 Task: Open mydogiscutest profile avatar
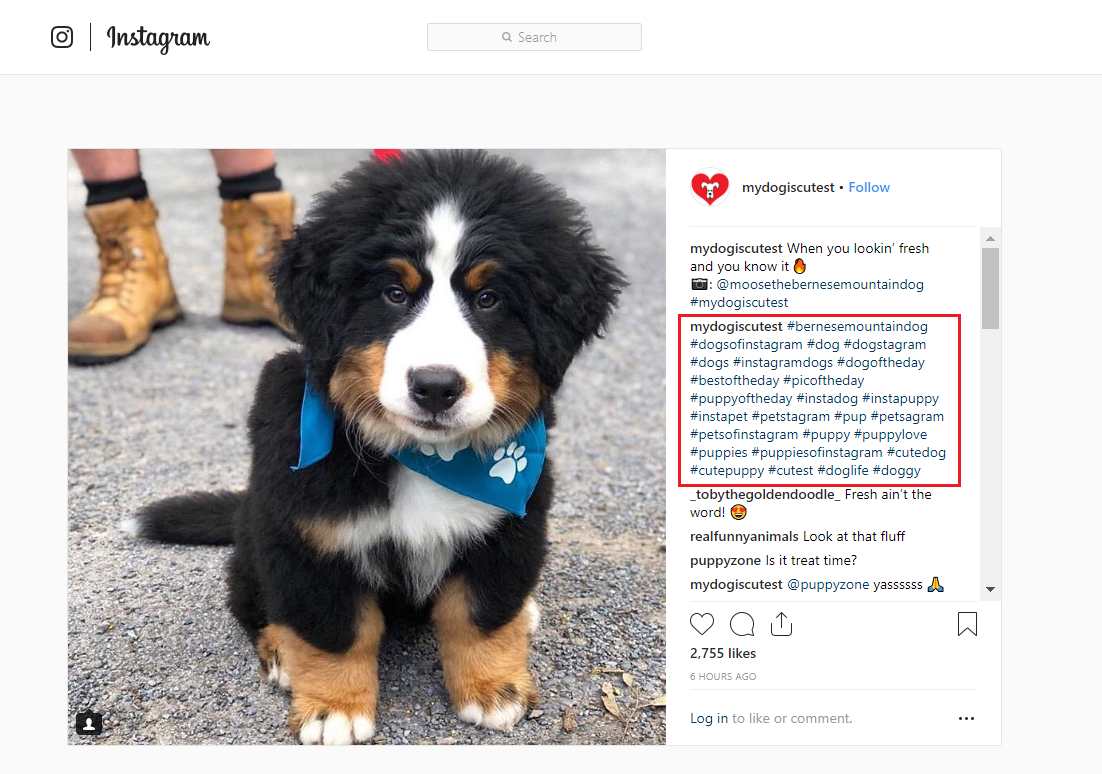click(x=710, y=187)
